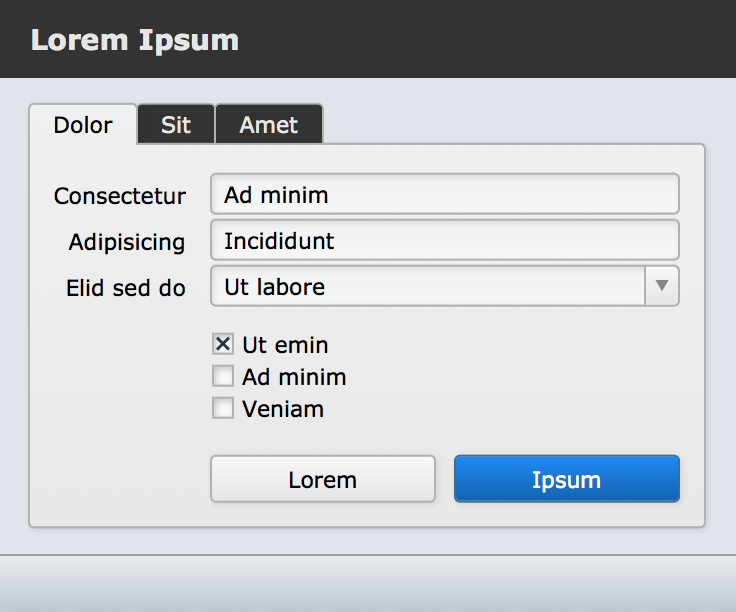
Task: Open the Sit tab
Action: [x=176, y=125]
